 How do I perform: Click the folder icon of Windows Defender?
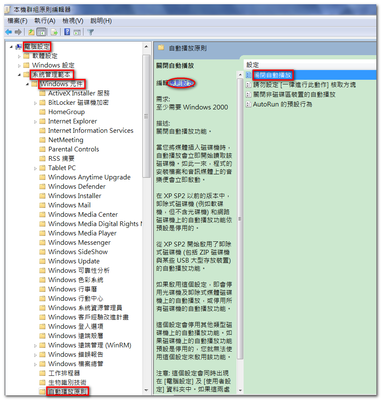click(42, 186)
